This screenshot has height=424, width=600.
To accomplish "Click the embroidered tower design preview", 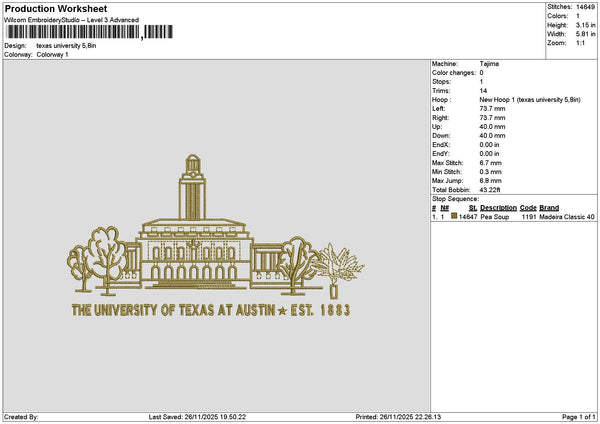I will click(x=192, y=187).
